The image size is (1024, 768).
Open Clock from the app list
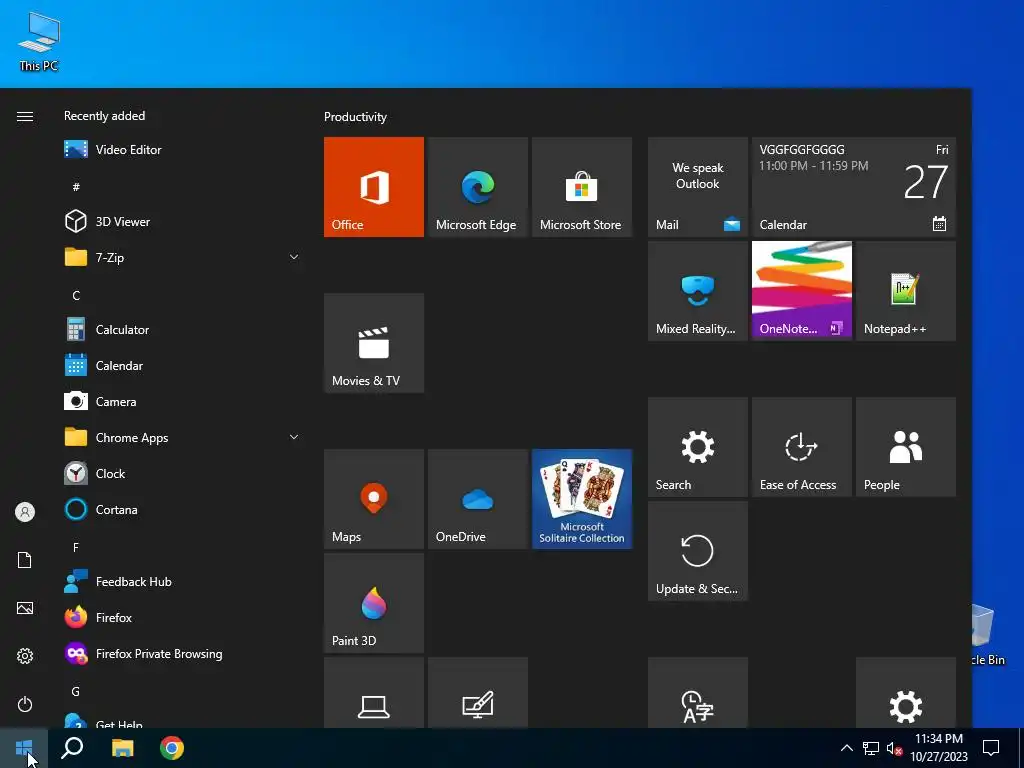(x=182, y=473)
